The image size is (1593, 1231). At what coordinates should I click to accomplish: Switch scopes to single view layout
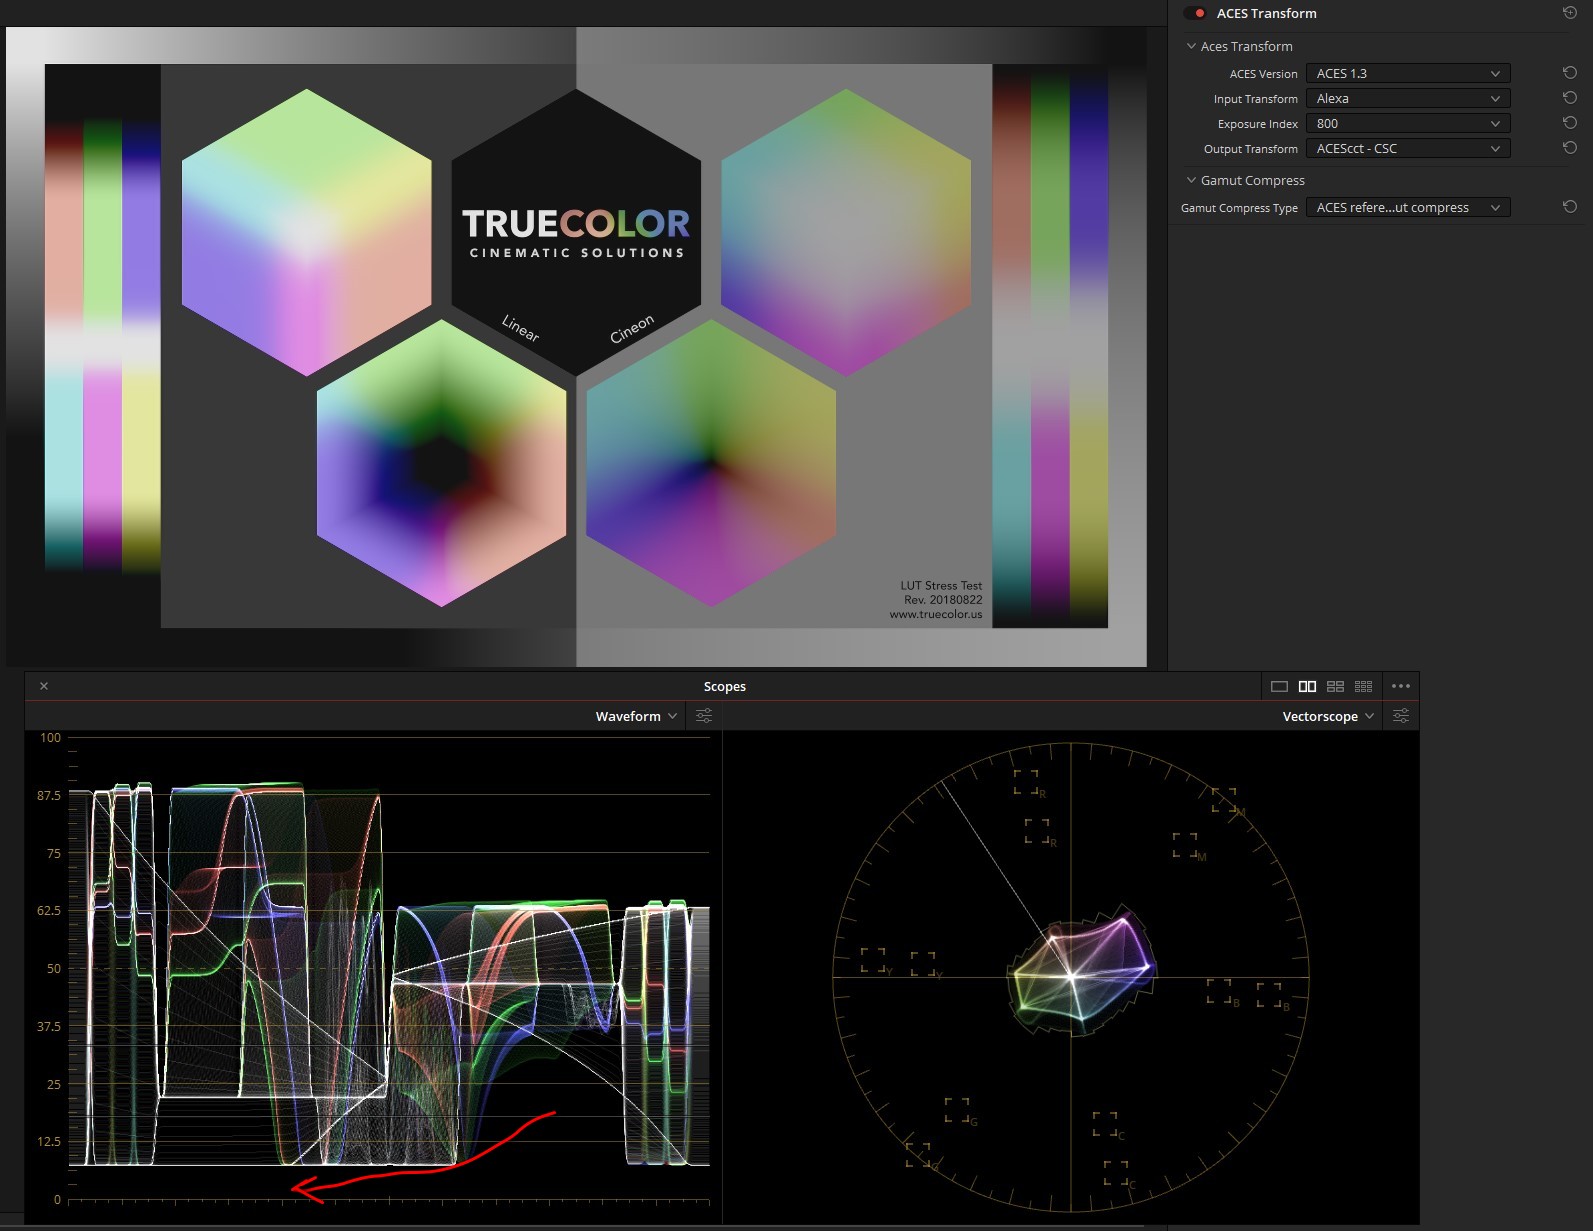(x=1279, y=686)
